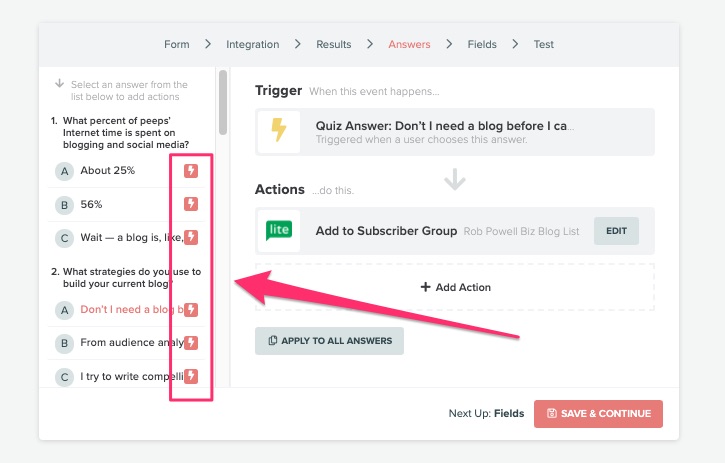Click the yellow lightning Trigger icon
This screenshot has width=725, height=463.
[278, 133]
